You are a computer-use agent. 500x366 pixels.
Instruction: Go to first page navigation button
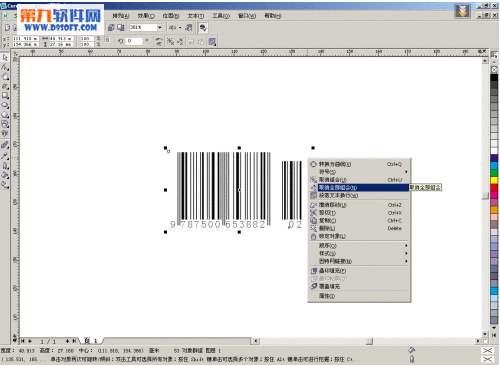click(23, 341)
